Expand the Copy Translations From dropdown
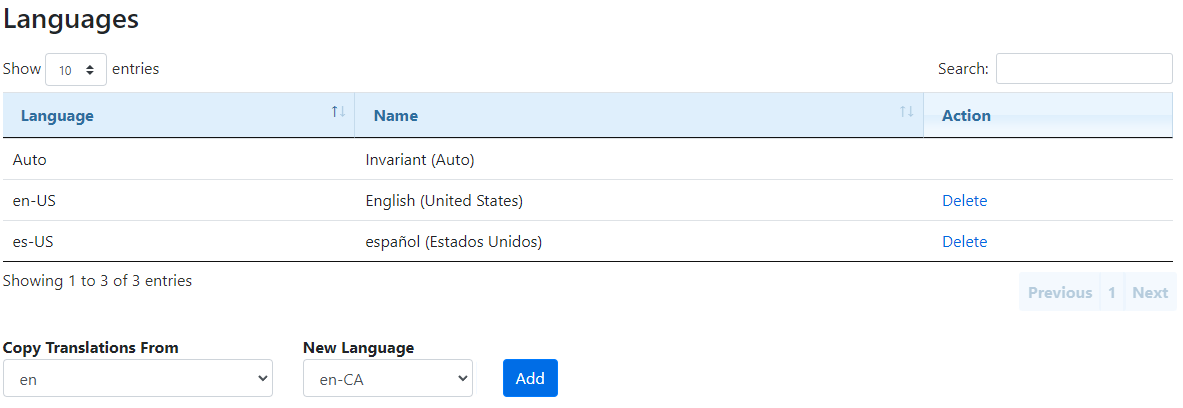This screenshot has width=1183, height=408. tap(138, 379)
